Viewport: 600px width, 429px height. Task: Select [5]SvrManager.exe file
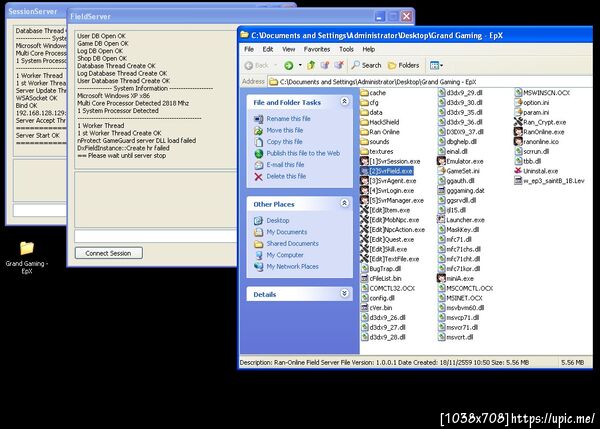392,200
